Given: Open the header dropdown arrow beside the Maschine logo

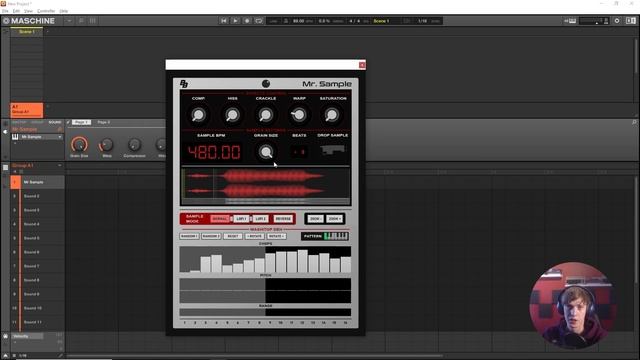Looking at the screenshot, I should 69,21.
